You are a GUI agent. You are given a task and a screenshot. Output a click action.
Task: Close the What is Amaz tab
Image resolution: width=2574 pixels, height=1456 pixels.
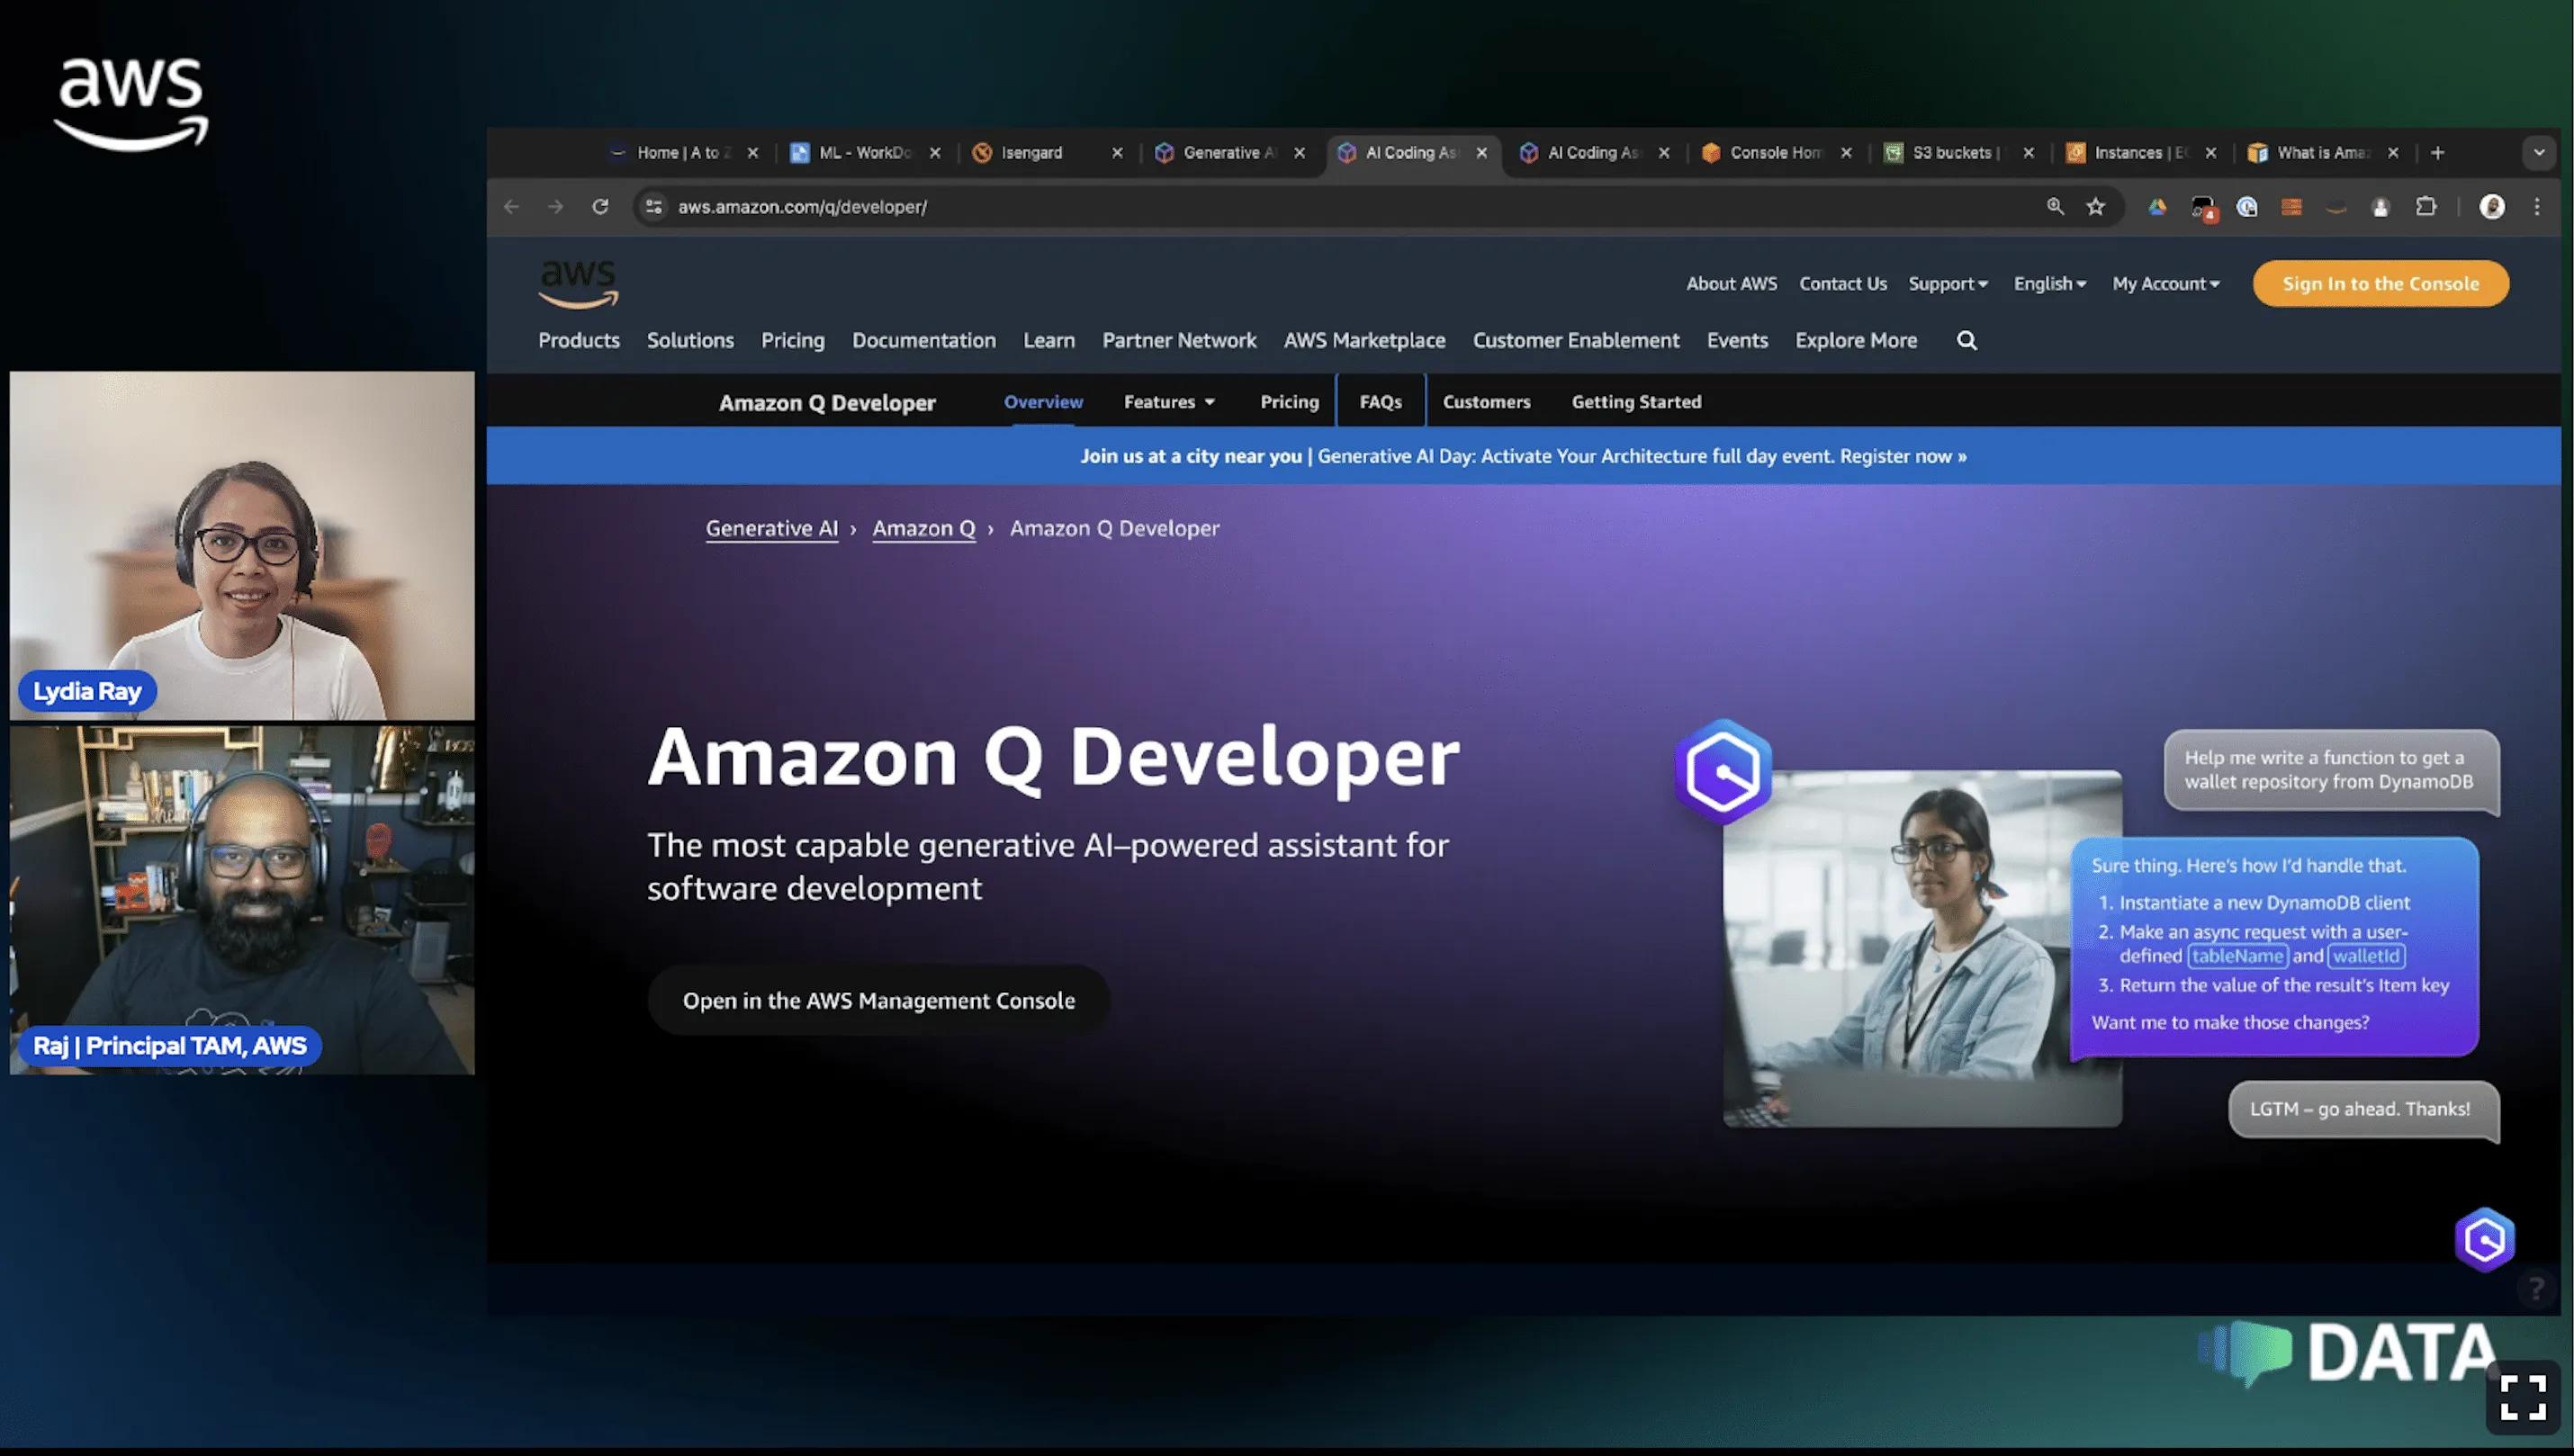click(x=2393, y=153)
